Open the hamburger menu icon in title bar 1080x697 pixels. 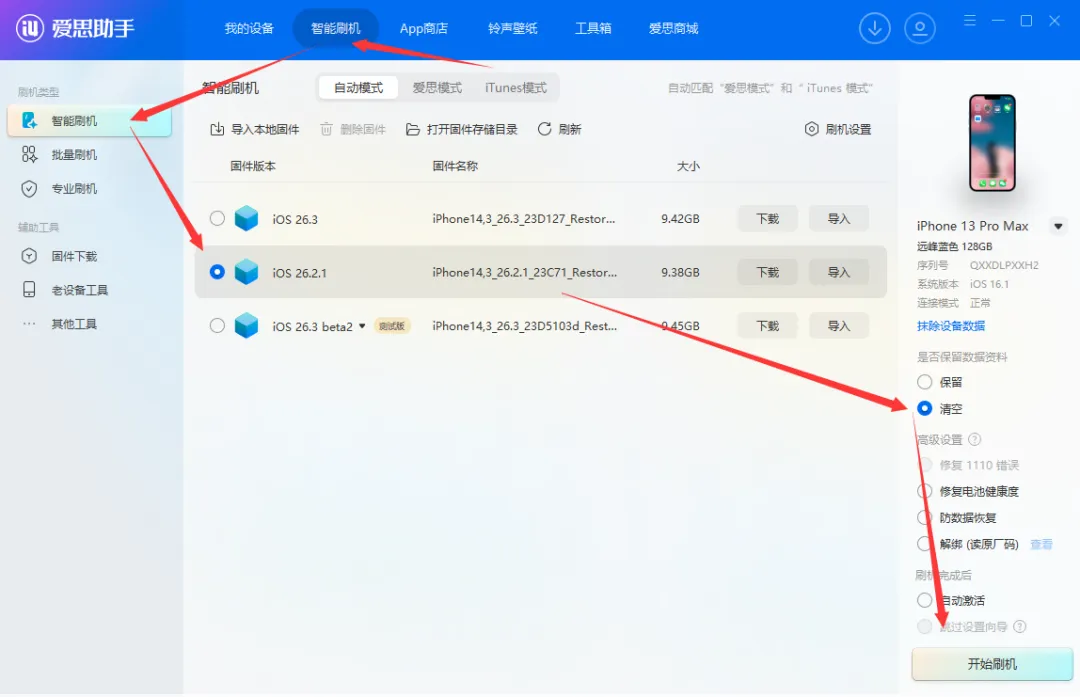[970, 21]
